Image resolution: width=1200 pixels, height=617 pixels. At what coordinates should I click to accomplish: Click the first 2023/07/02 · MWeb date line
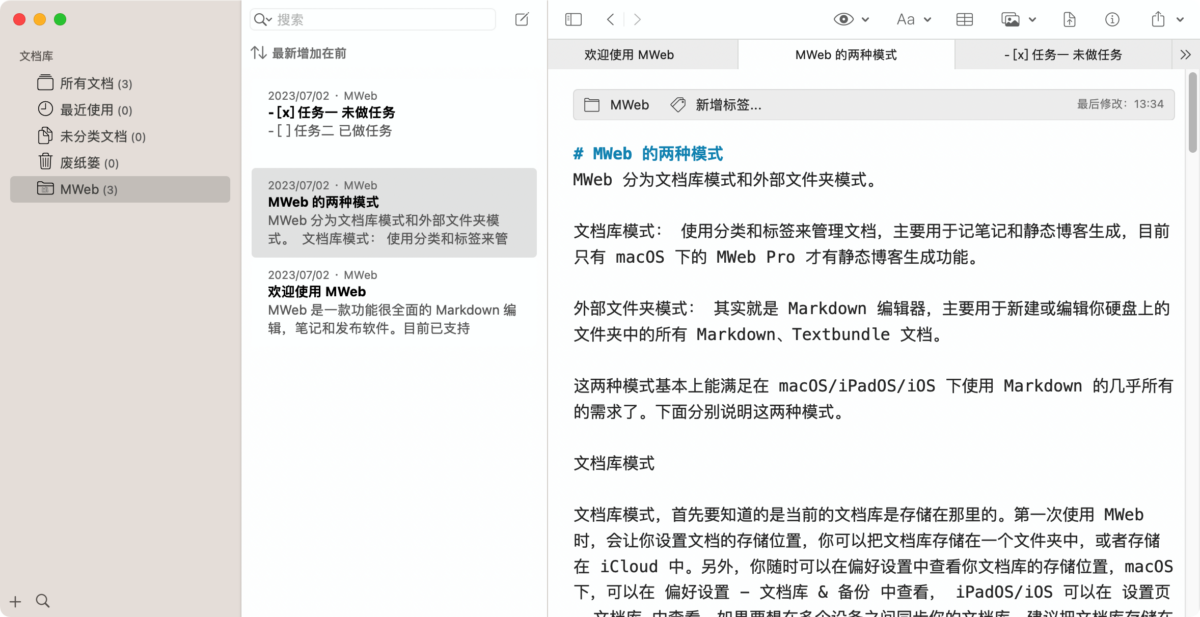pos(322,95)
